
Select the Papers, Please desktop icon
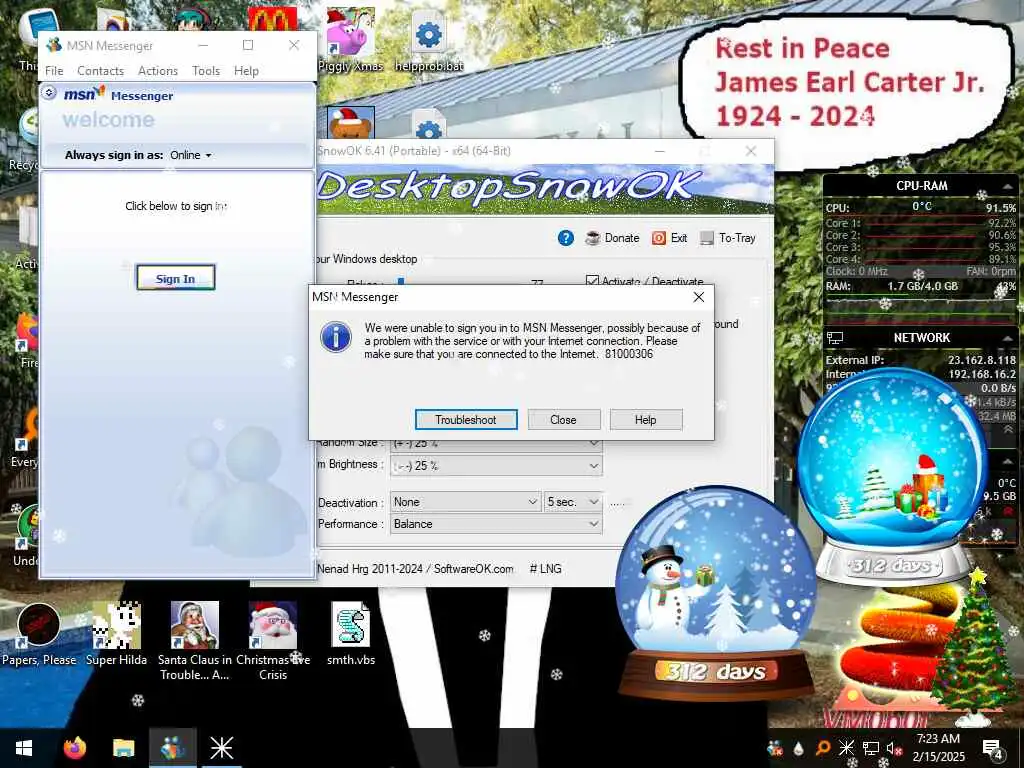pos(39,635)
